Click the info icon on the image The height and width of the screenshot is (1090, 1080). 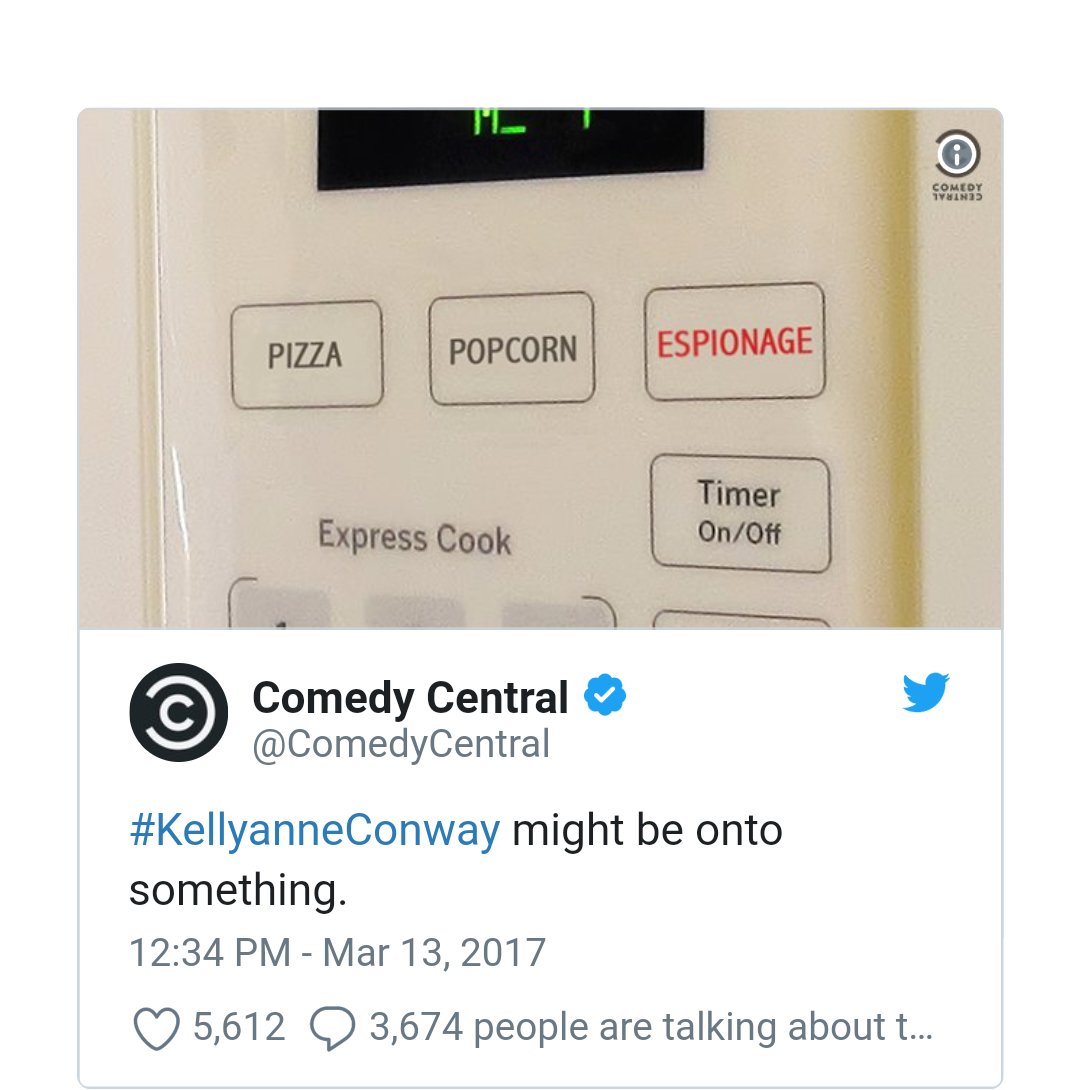tap(957, 154)
